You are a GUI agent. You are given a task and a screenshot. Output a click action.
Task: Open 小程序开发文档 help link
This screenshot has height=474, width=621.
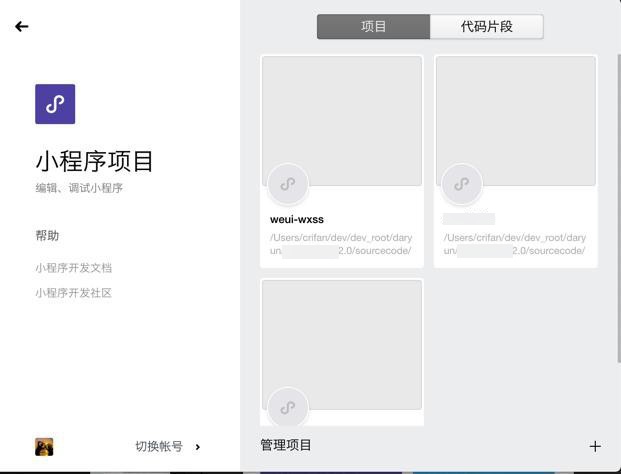click(74, 268)
